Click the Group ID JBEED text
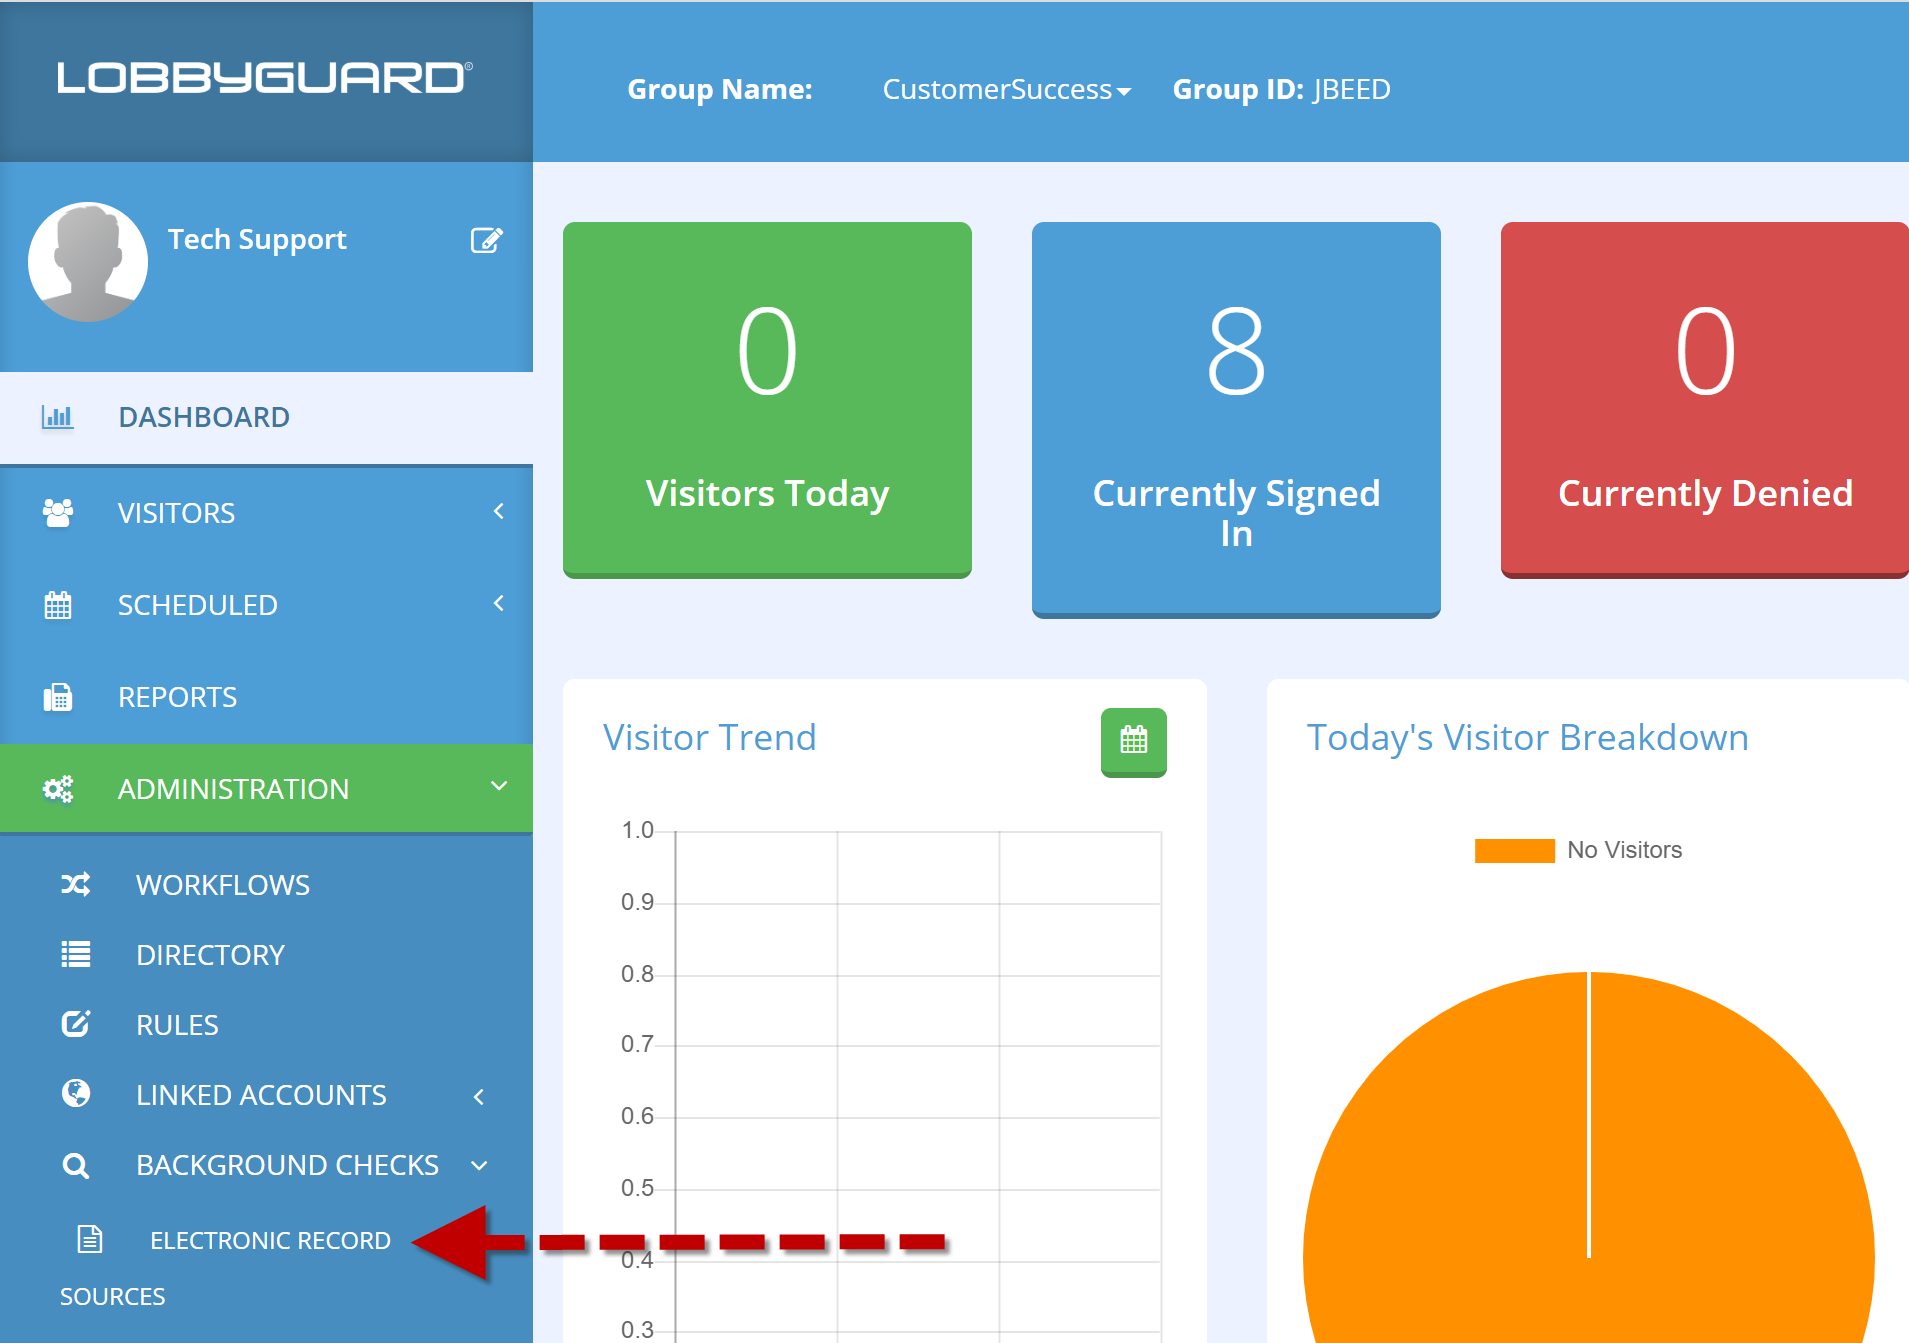The image size is (1909, 1343). 1281,89
